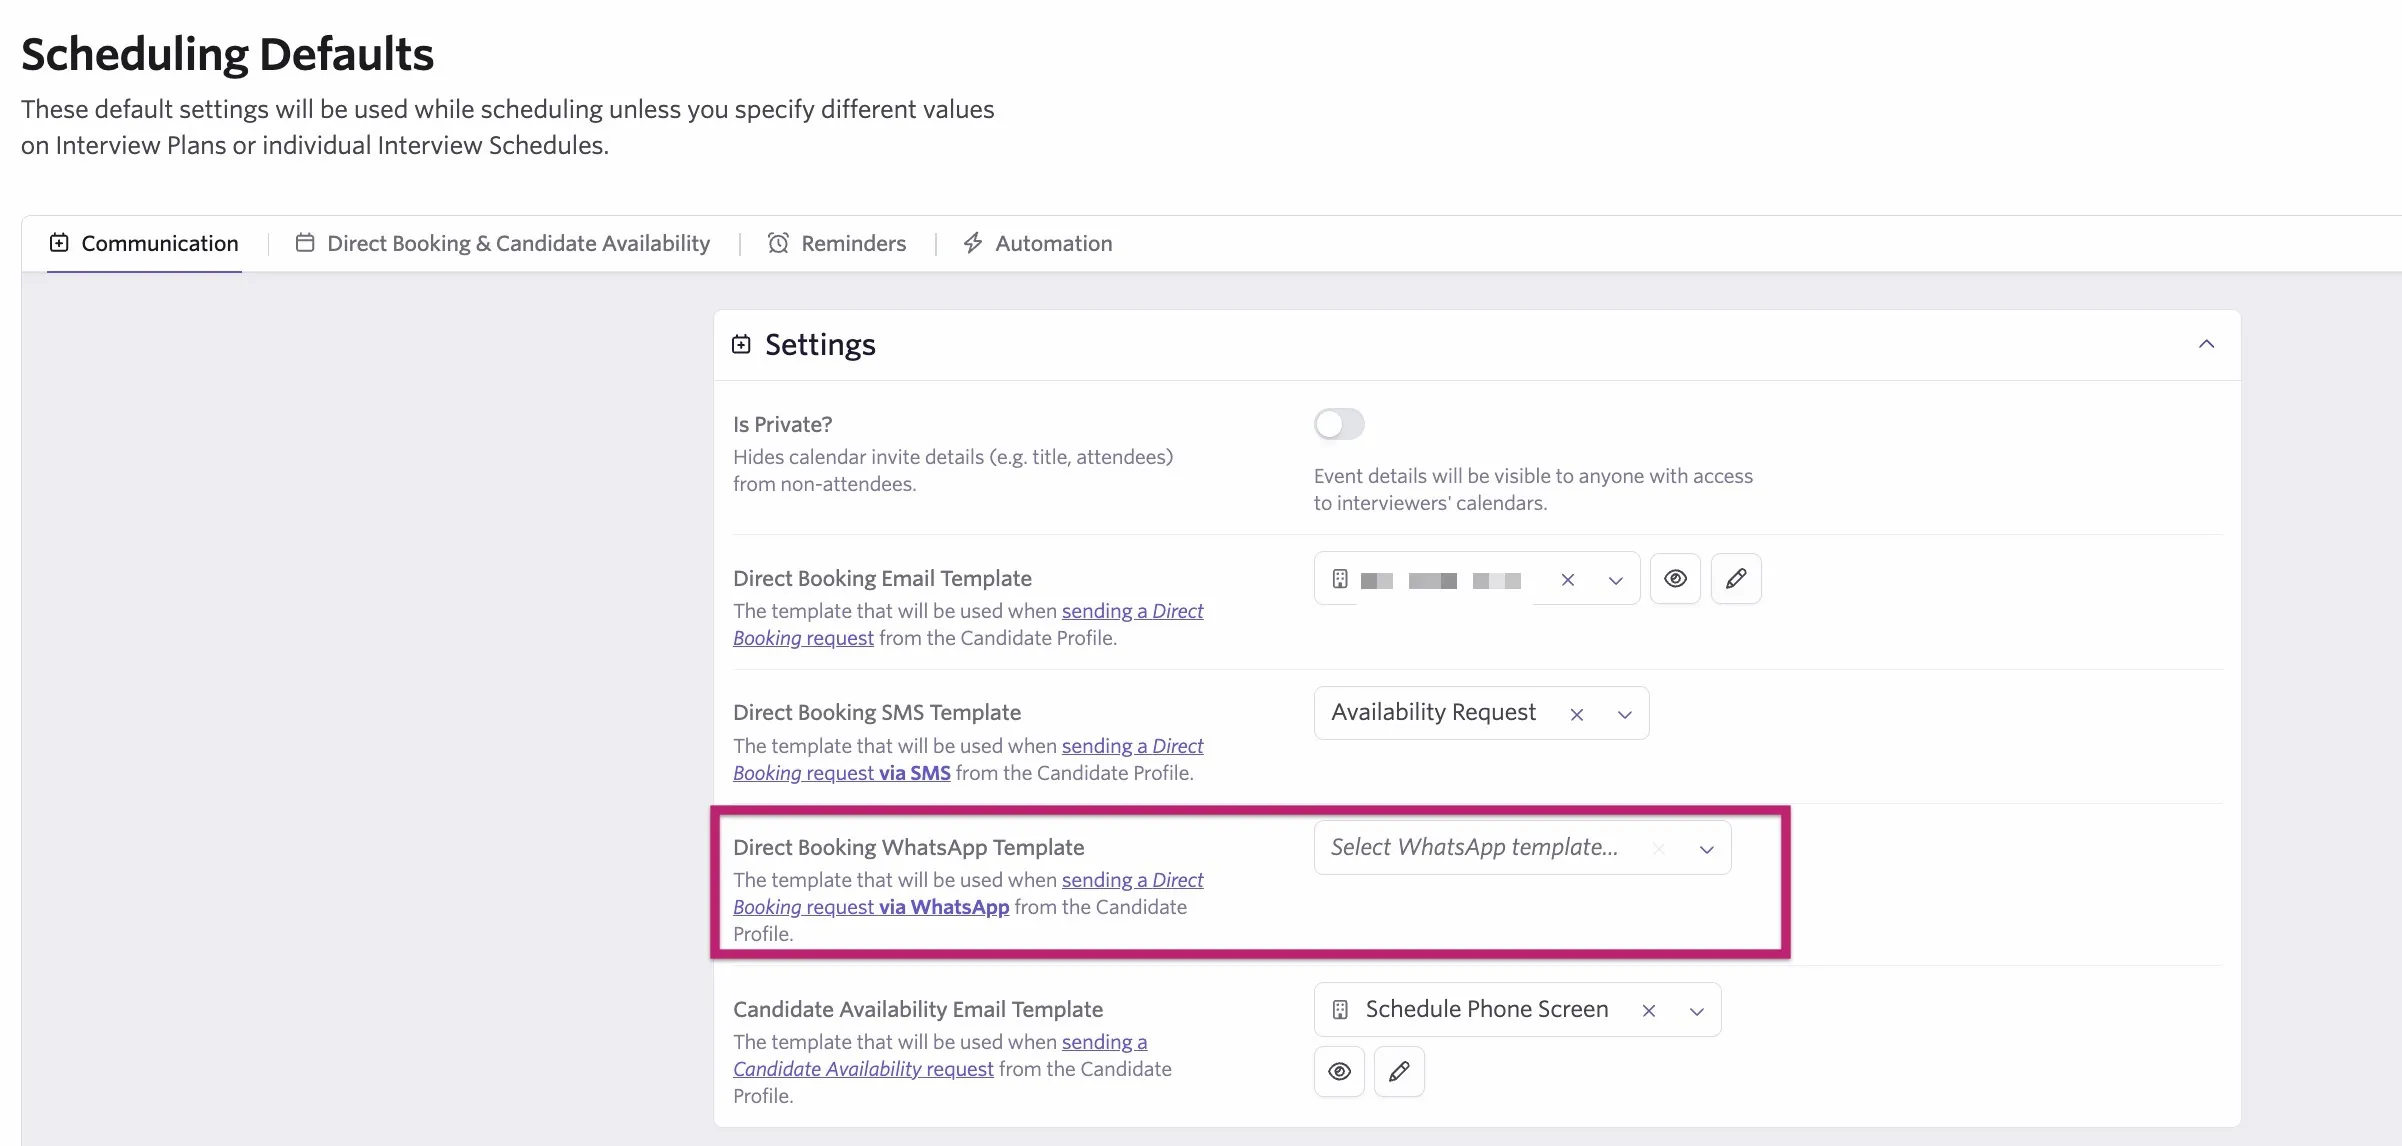This screenshot has width=2402, height=1146.
Task: Open the Select WhatsApp template dropdown arrow
Action: (1706, 849)
